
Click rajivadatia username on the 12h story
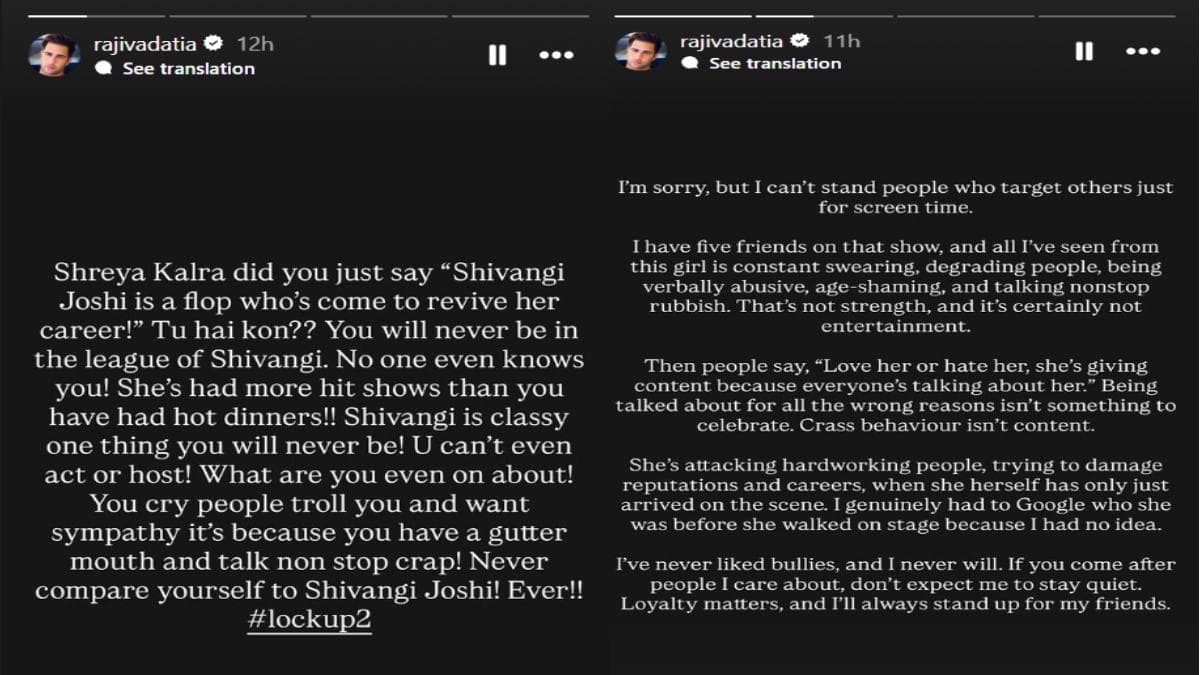pyautogui.click(x=146, y=43)
